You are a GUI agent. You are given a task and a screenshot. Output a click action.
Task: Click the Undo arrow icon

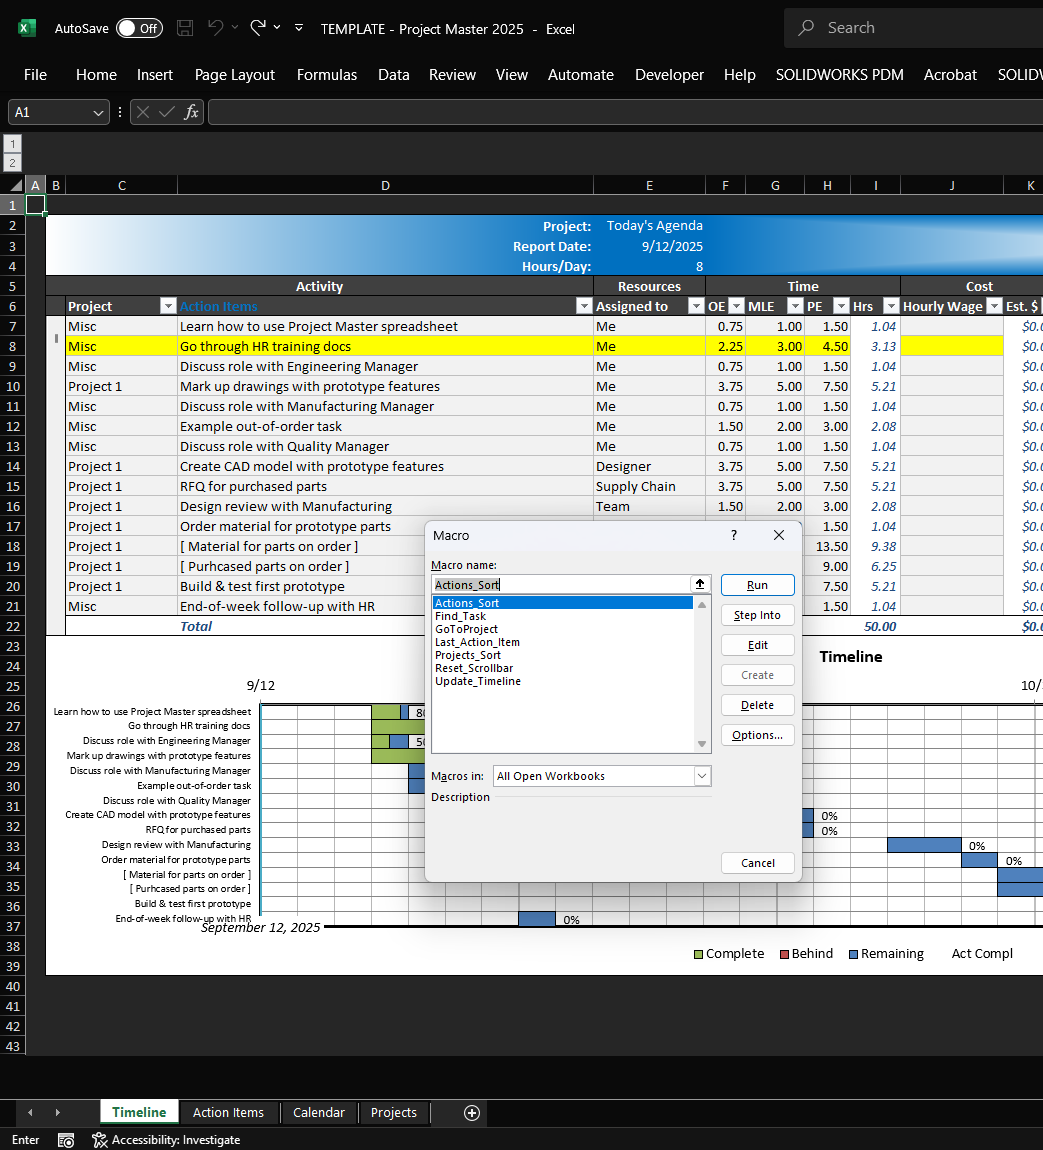pyautogui.click(x=216, y=28)
